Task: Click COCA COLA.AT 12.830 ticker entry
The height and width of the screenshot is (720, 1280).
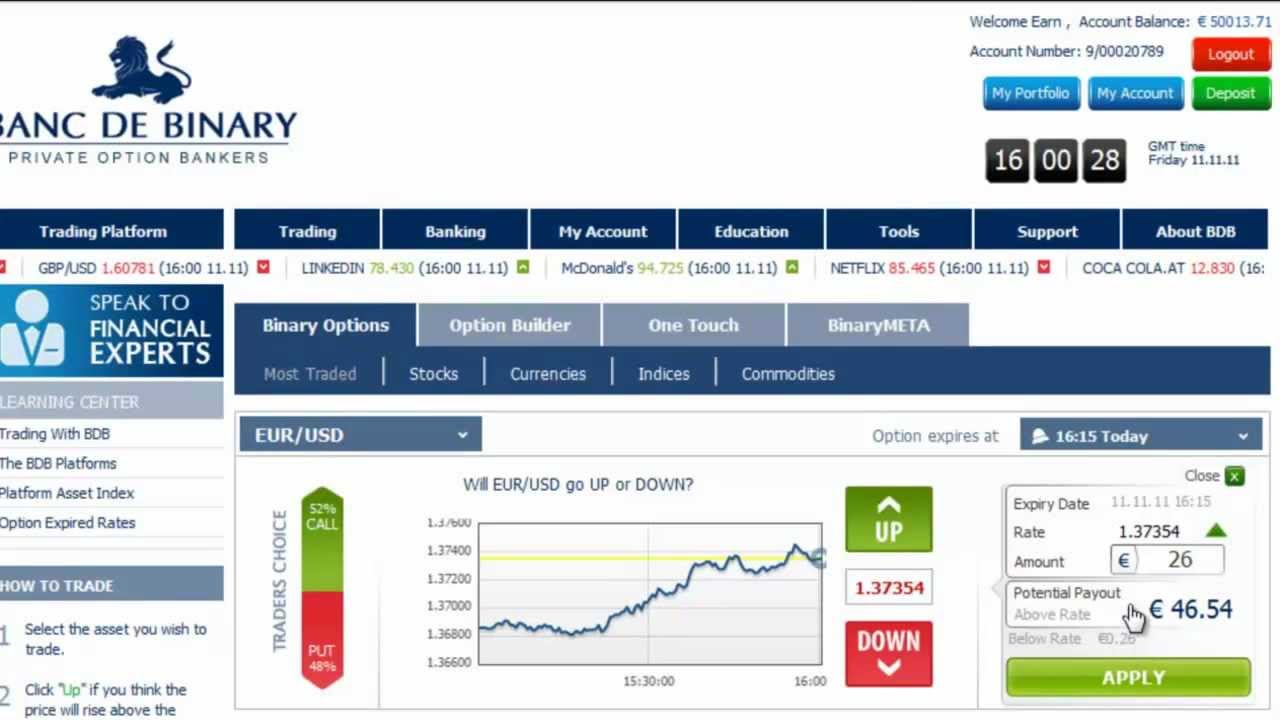Action: pyautogui.click(x=1172, y=268)
